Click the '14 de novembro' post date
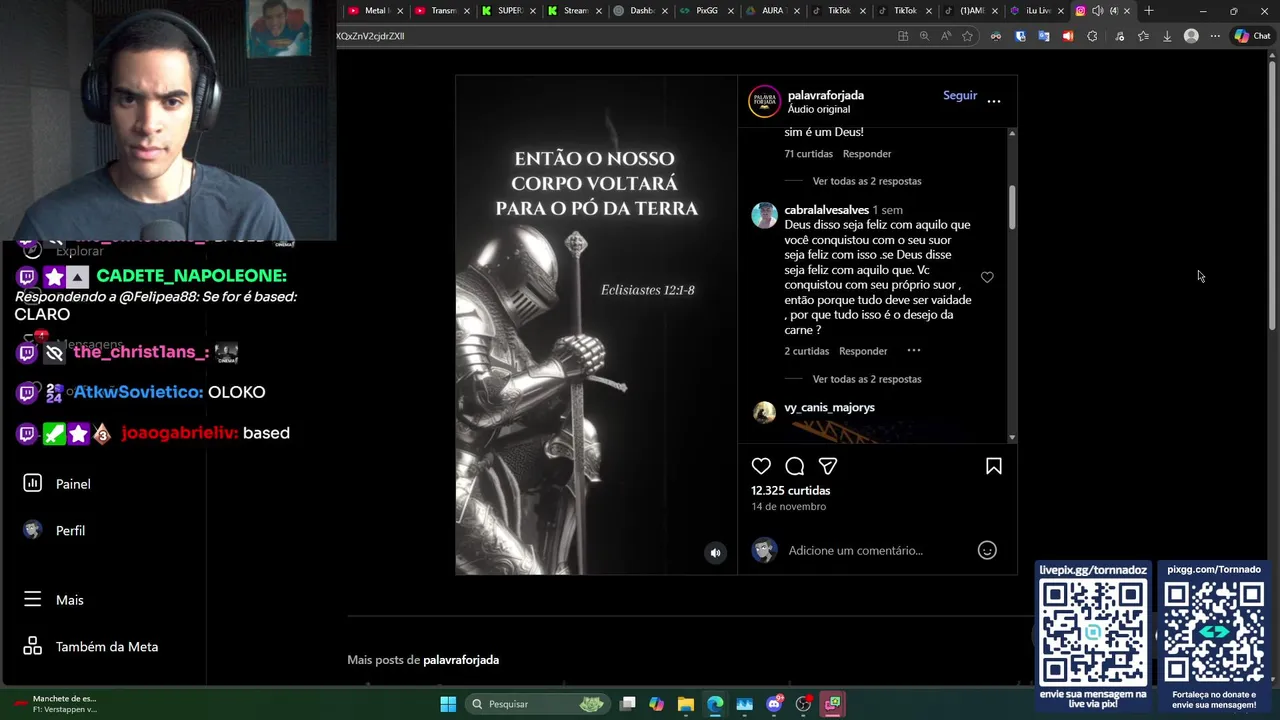Screen dimensions: 1280x720 pyautogui.click(x=788, y=506)
